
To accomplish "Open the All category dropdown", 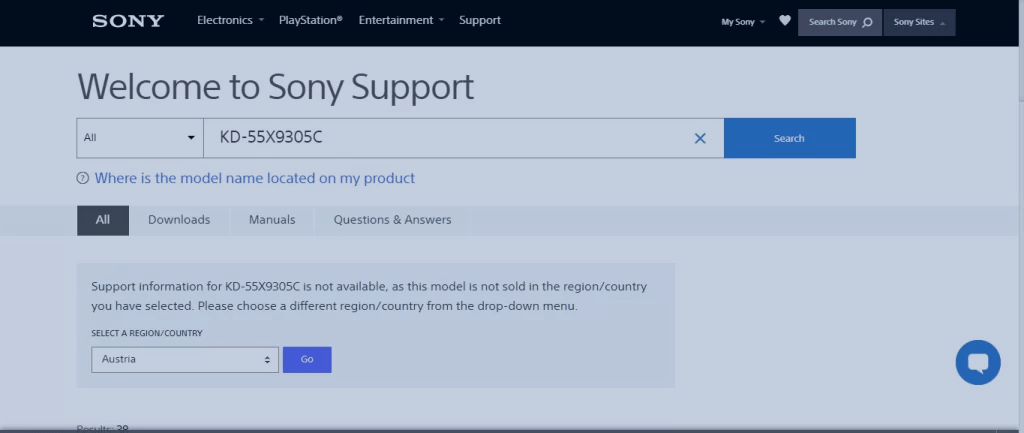I will [x=140, y=138].
